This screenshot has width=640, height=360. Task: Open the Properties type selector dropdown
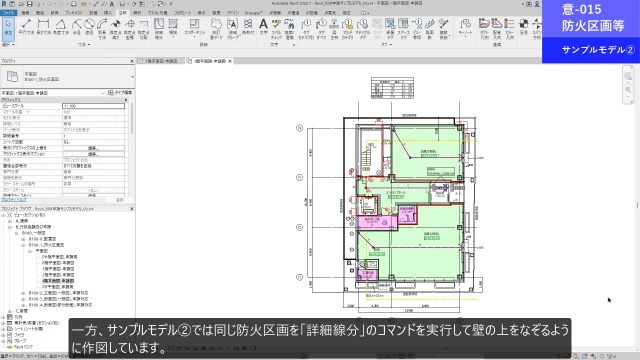point(132,77)
